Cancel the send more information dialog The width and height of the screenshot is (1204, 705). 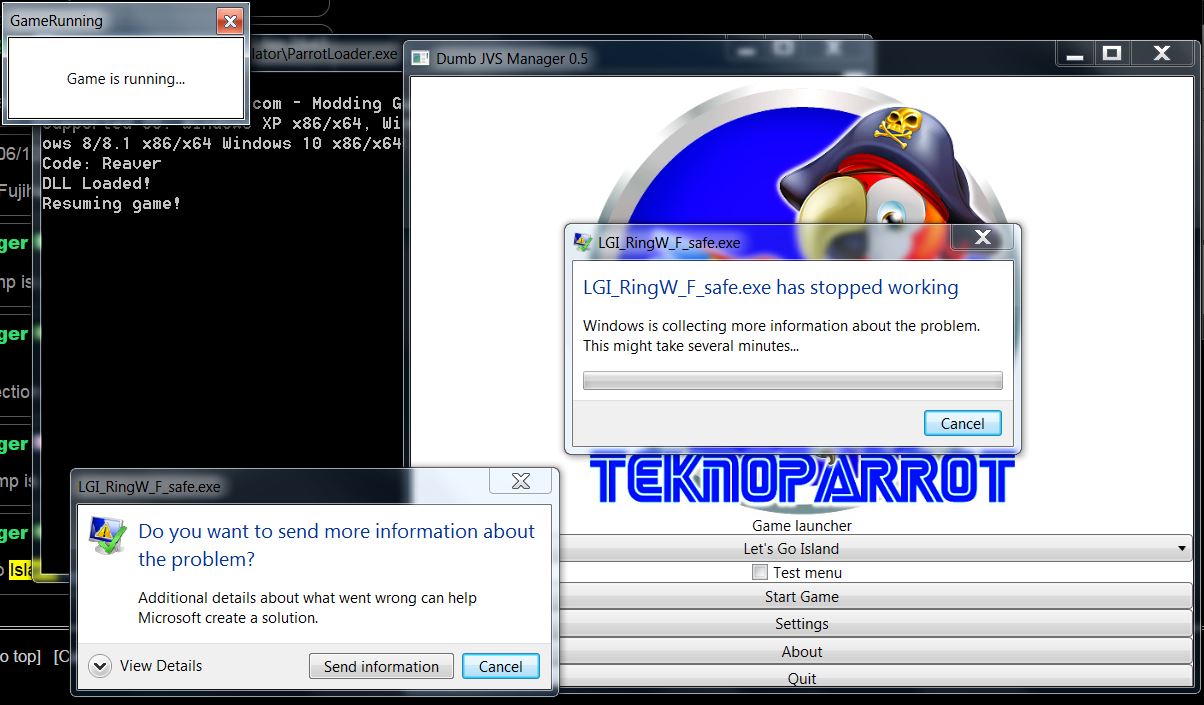pos(501,667)
